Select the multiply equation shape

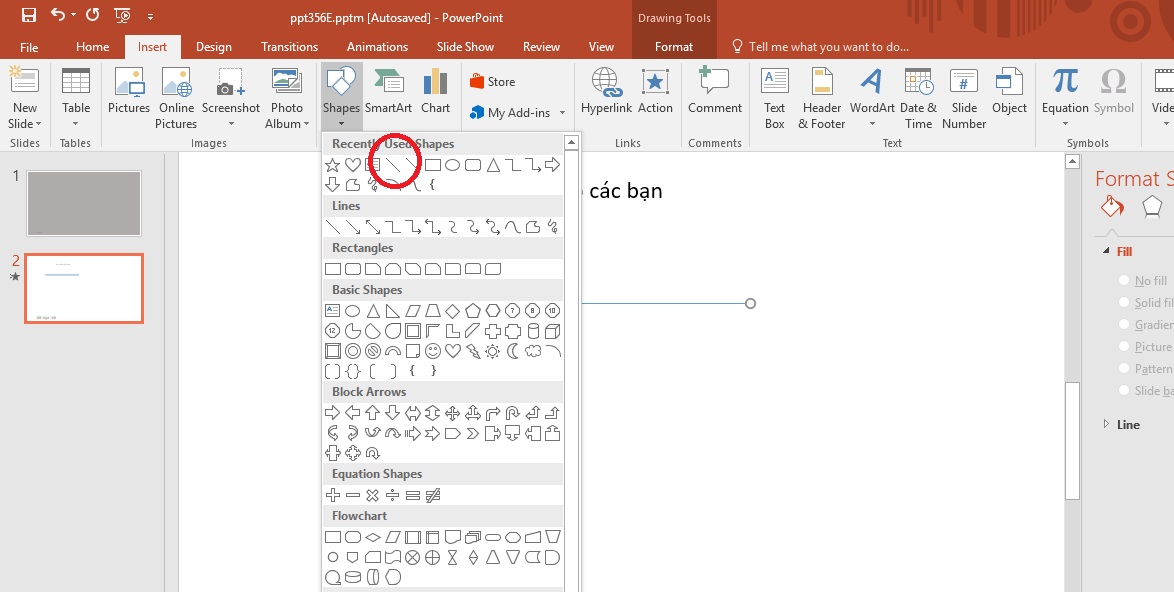pyautogui.click(x=373, y=495)
